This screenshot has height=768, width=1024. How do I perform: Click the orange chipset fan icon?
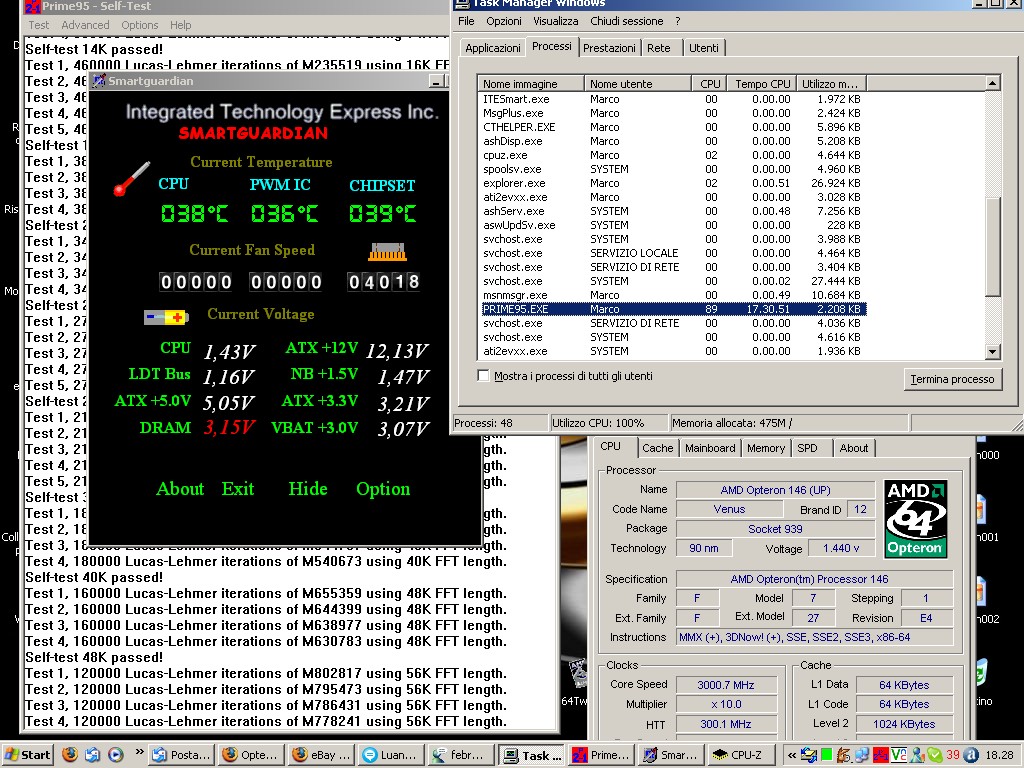[387, 252]
